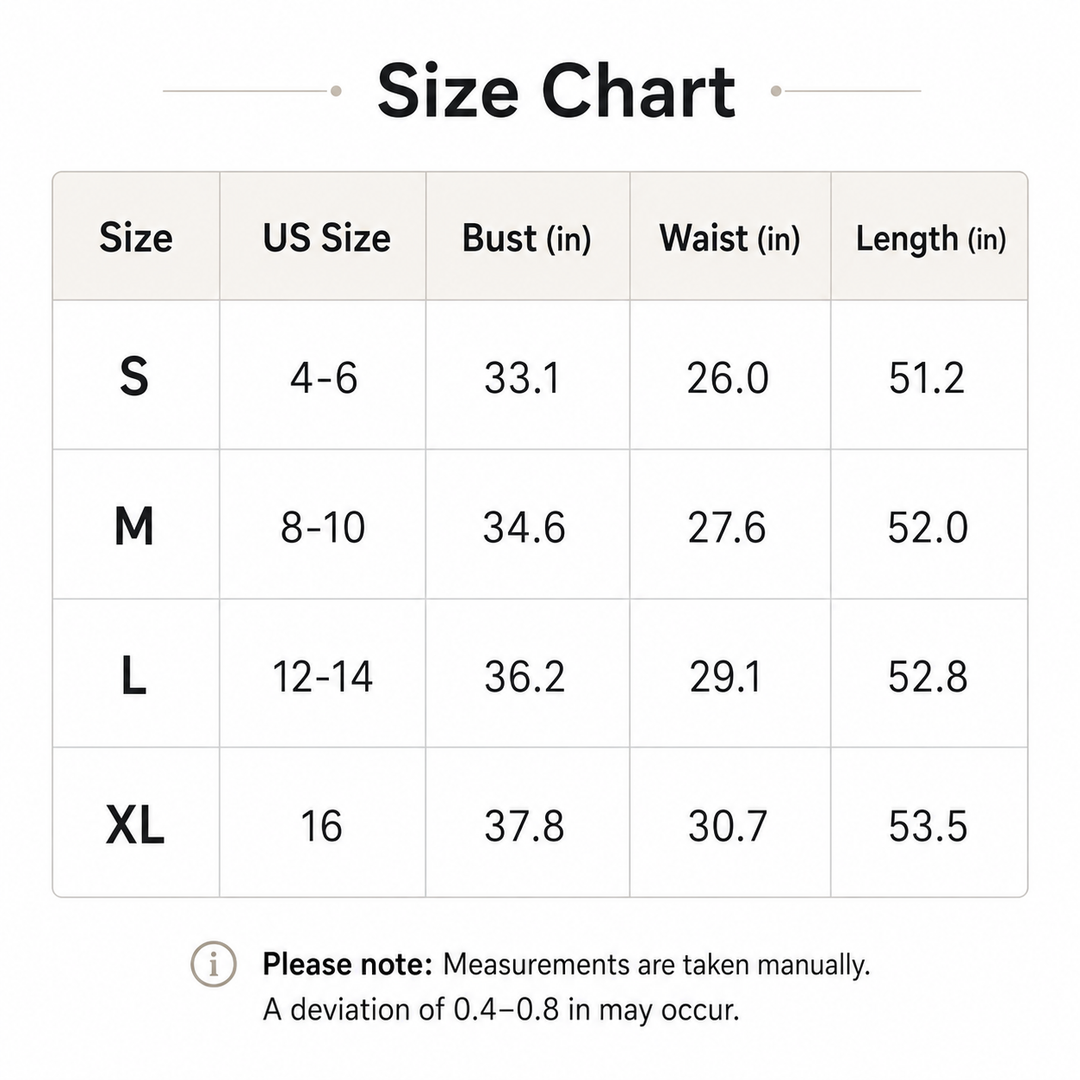Click the Length (in) column header
Screen dimensions: 1080x1080
click(931, 239)
